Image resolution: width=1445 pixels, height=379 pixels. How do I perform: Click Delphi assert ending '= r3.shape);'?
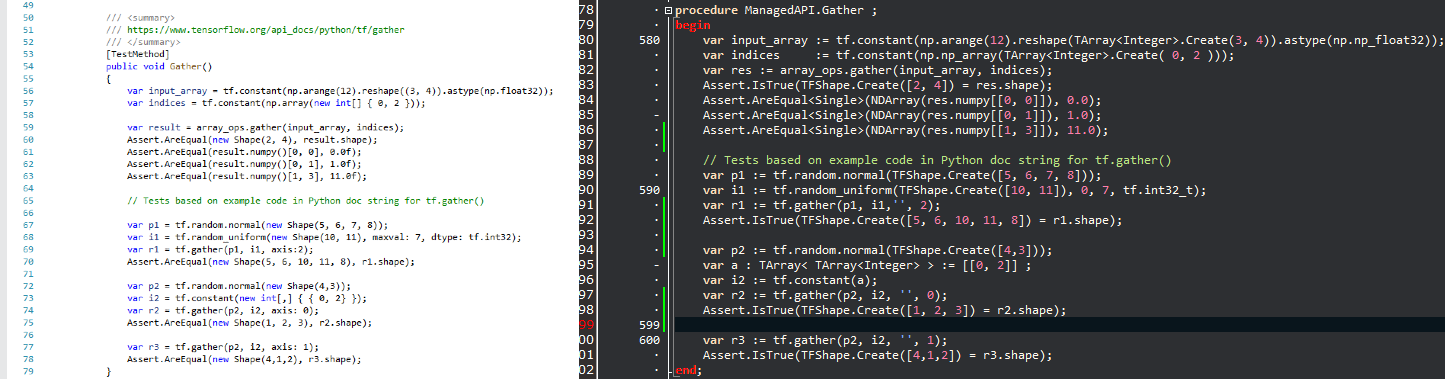click(x=878, y=355)
